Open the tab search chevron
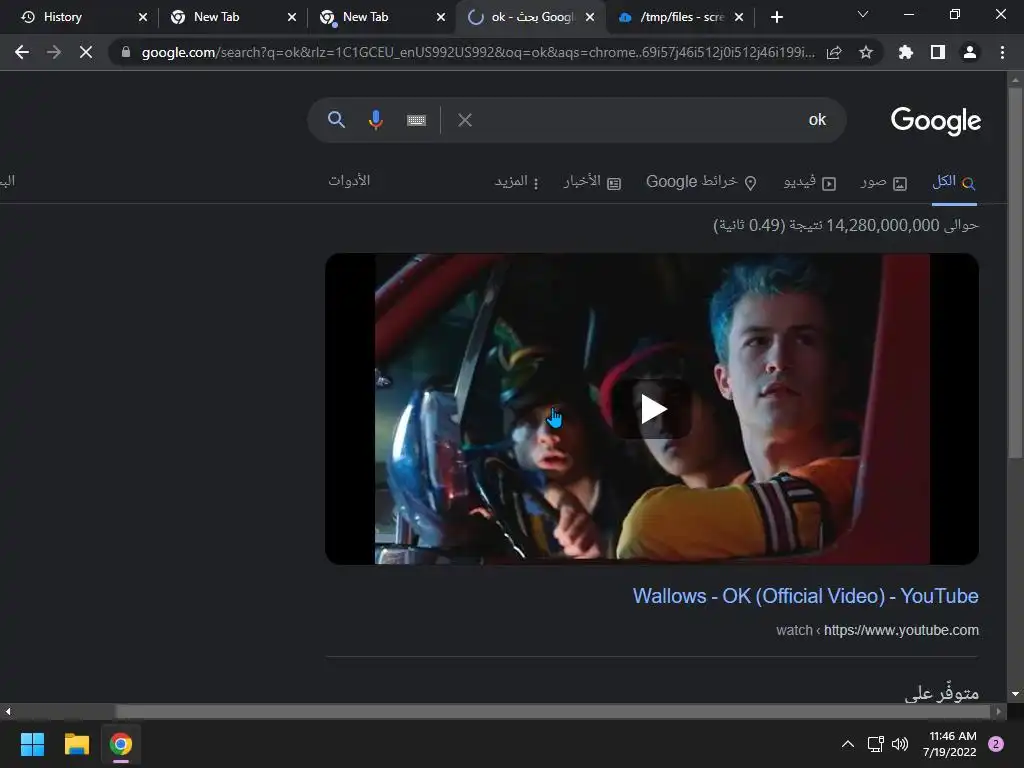 [x=863, y=14]
